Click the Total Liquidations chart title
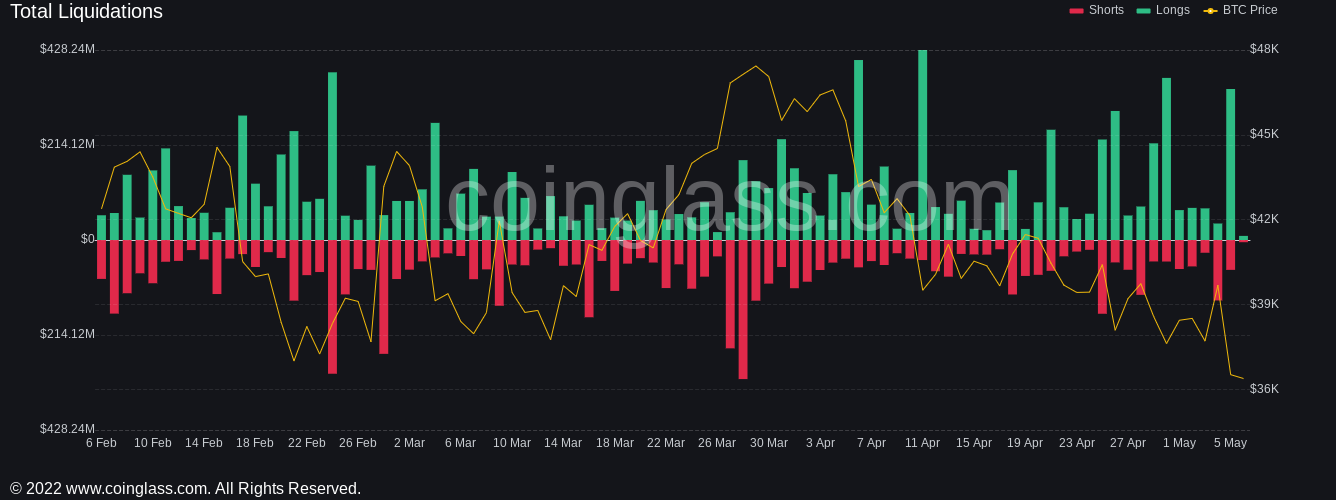This screenshot has height=500, width=1336. click(x=86, y=12)
